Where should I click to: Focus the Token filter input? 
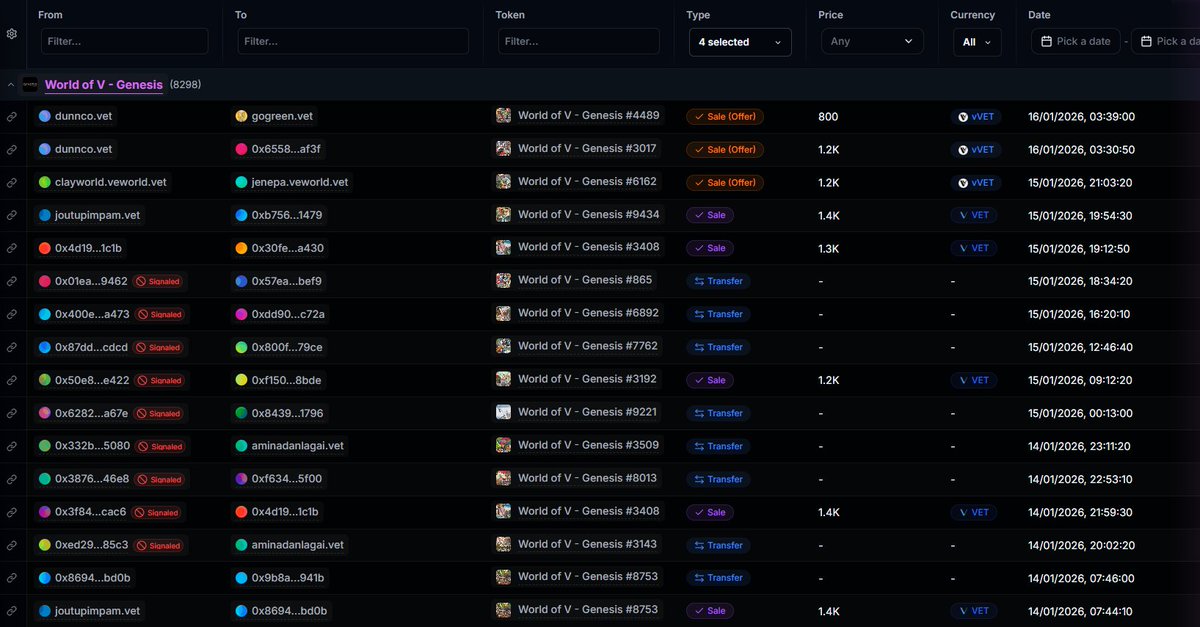579,41
